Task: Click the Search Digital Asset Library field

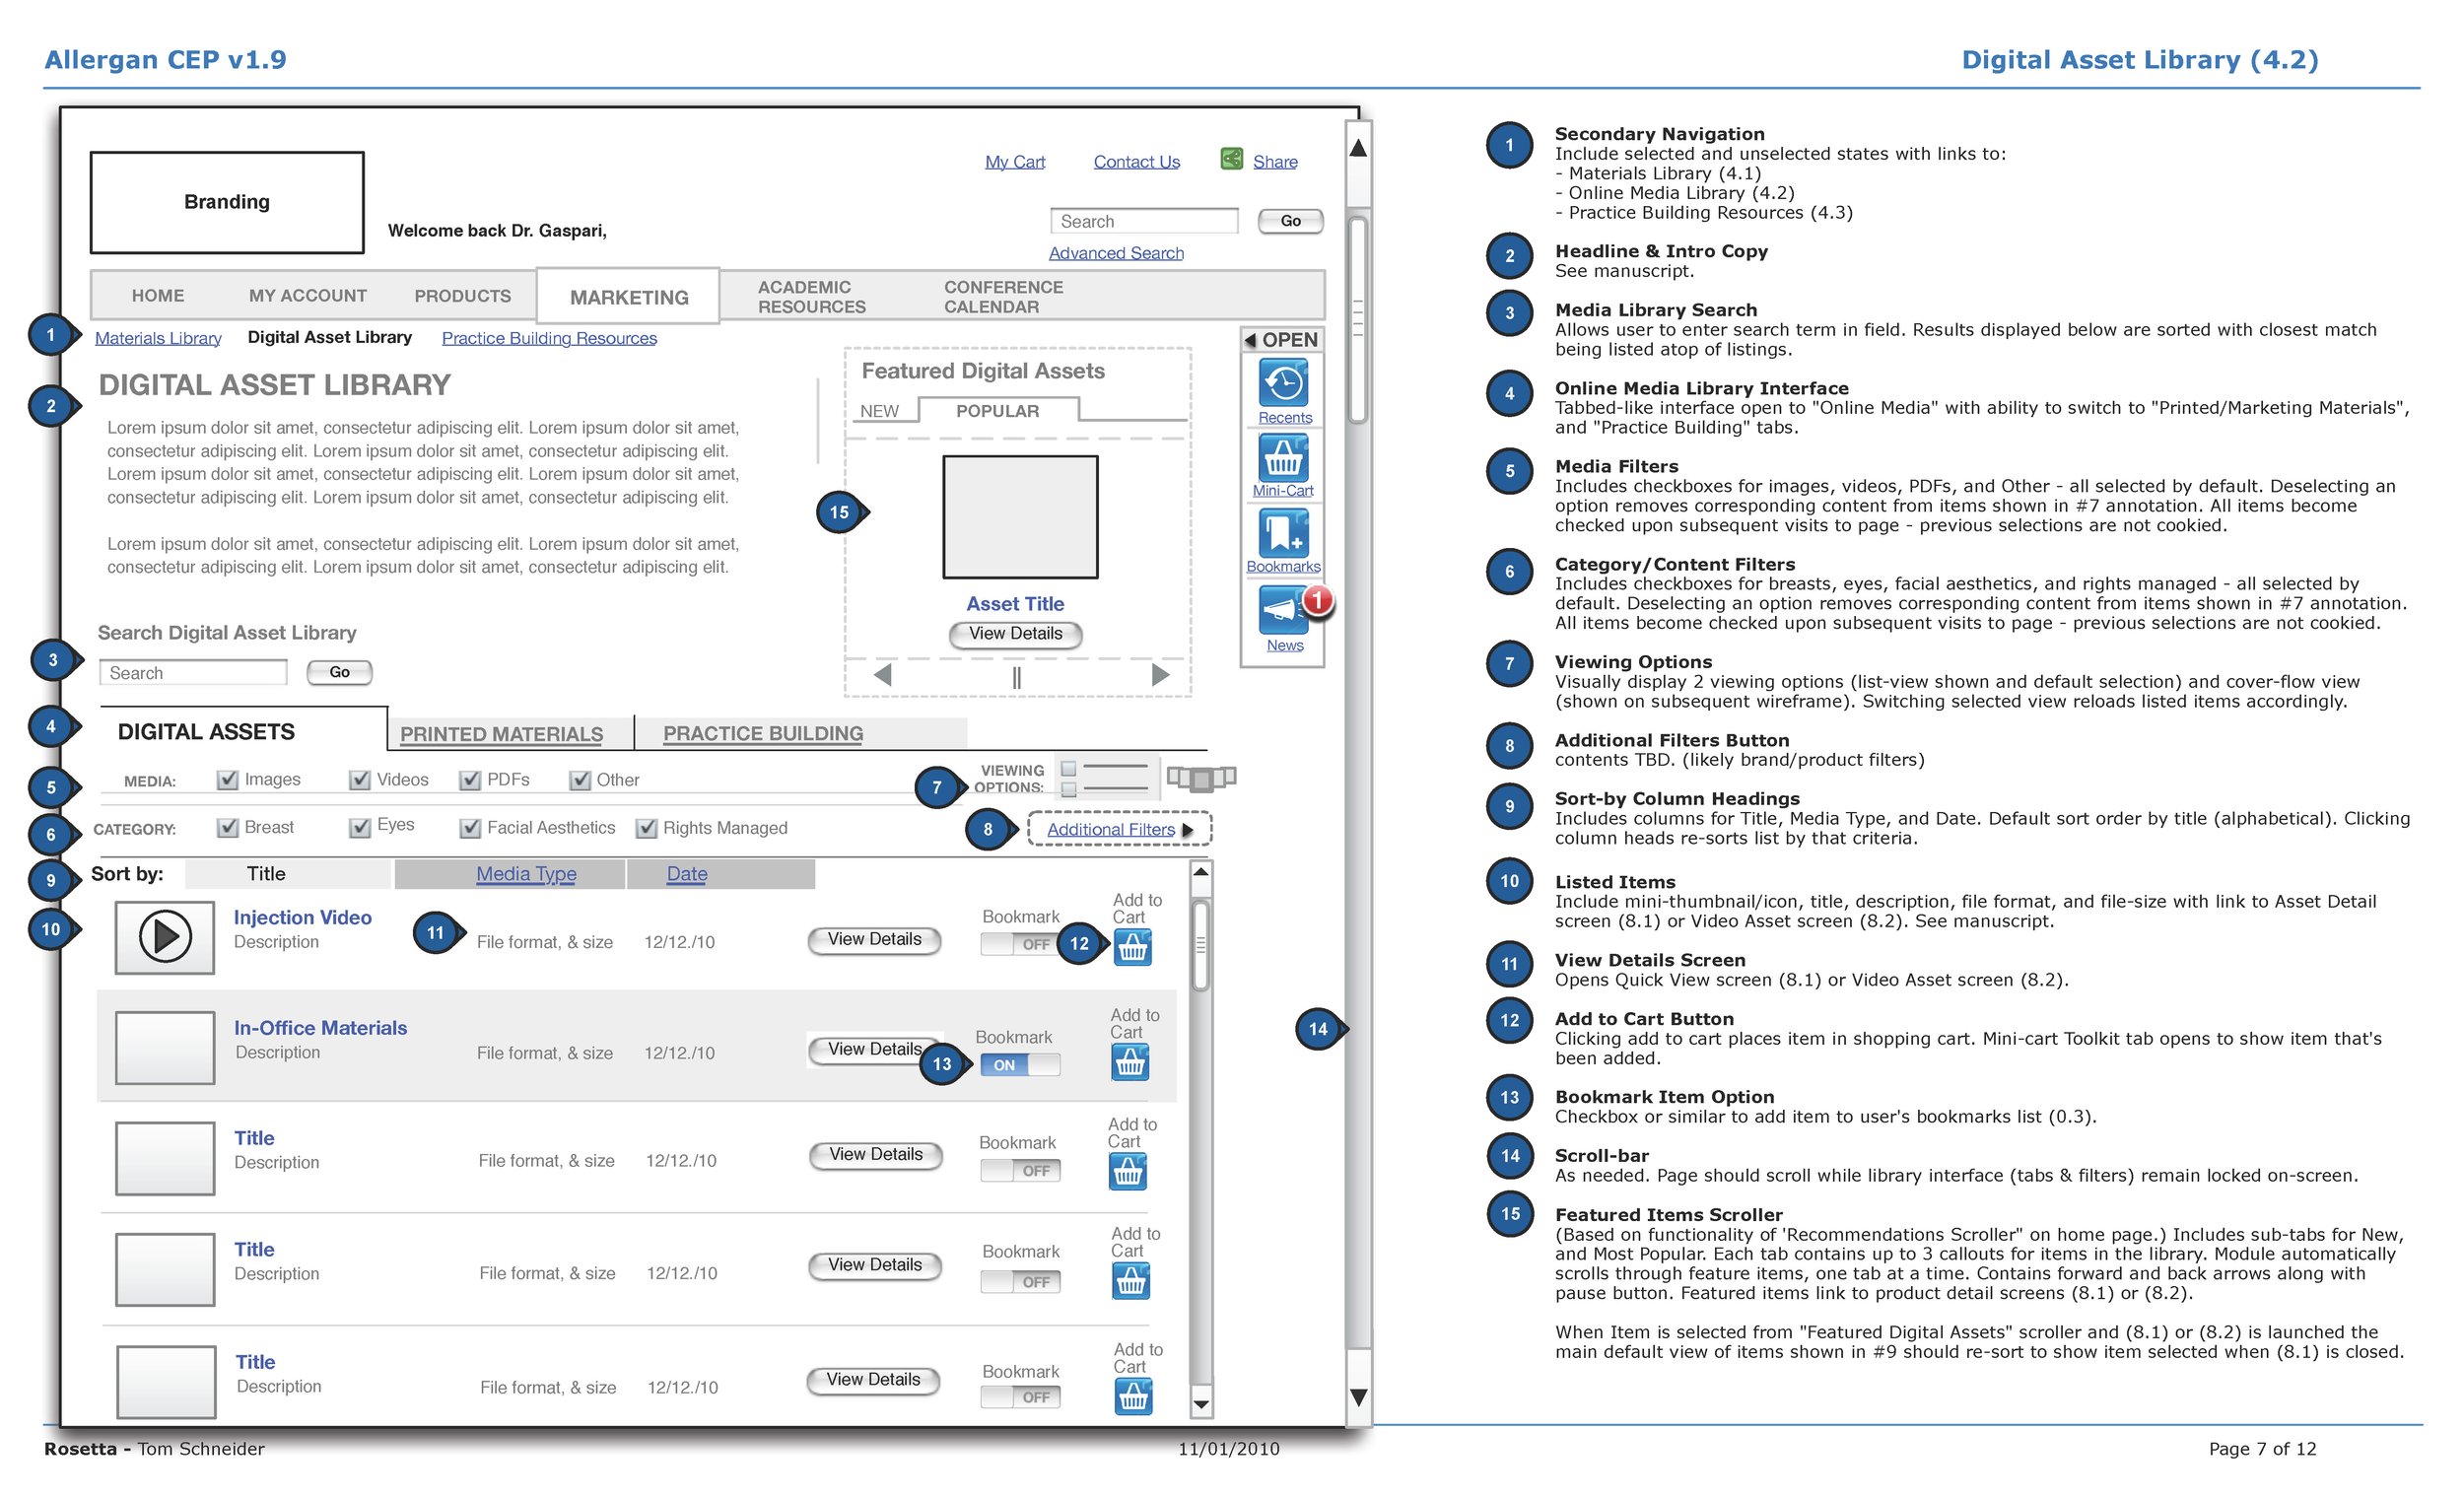Action: pos(193,673)
